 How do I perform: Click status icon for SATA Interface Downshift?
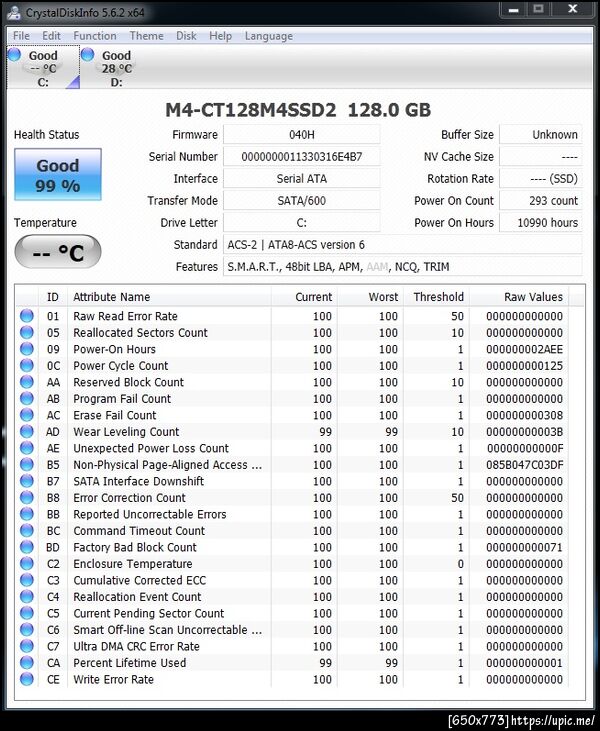tap(27, 481)
